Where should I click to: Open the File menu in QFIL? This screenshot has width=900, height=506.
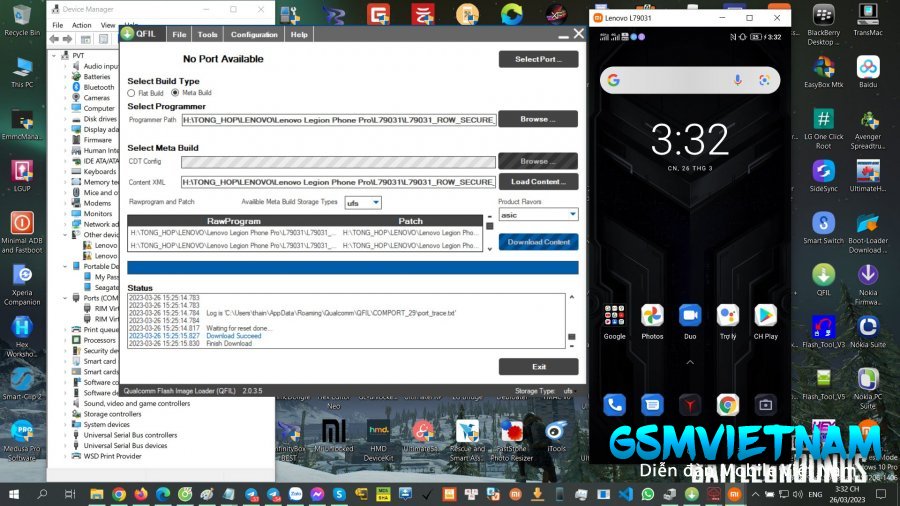[x=179, y=34]
